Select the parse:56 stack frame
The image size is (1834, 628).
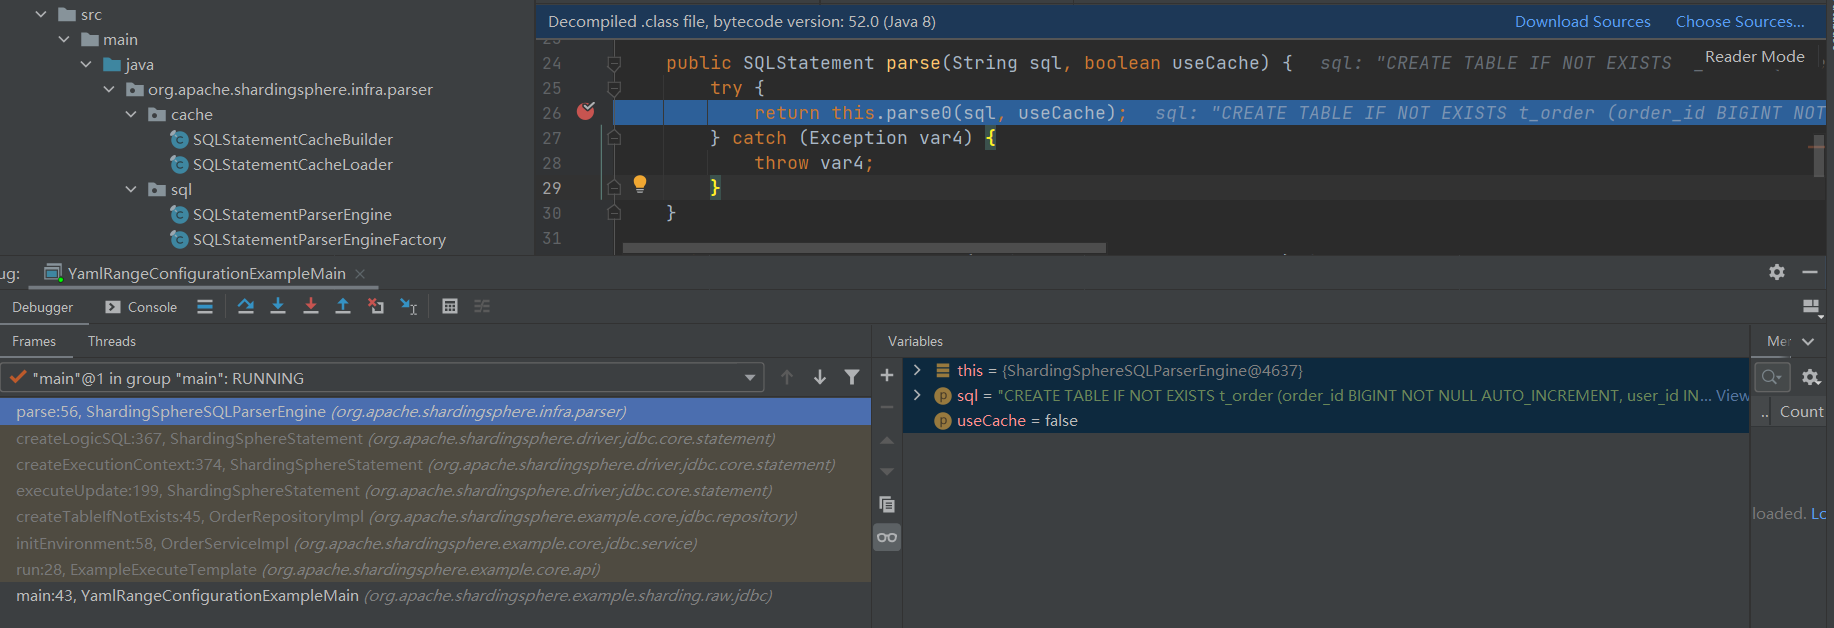(x=435, y=411)
